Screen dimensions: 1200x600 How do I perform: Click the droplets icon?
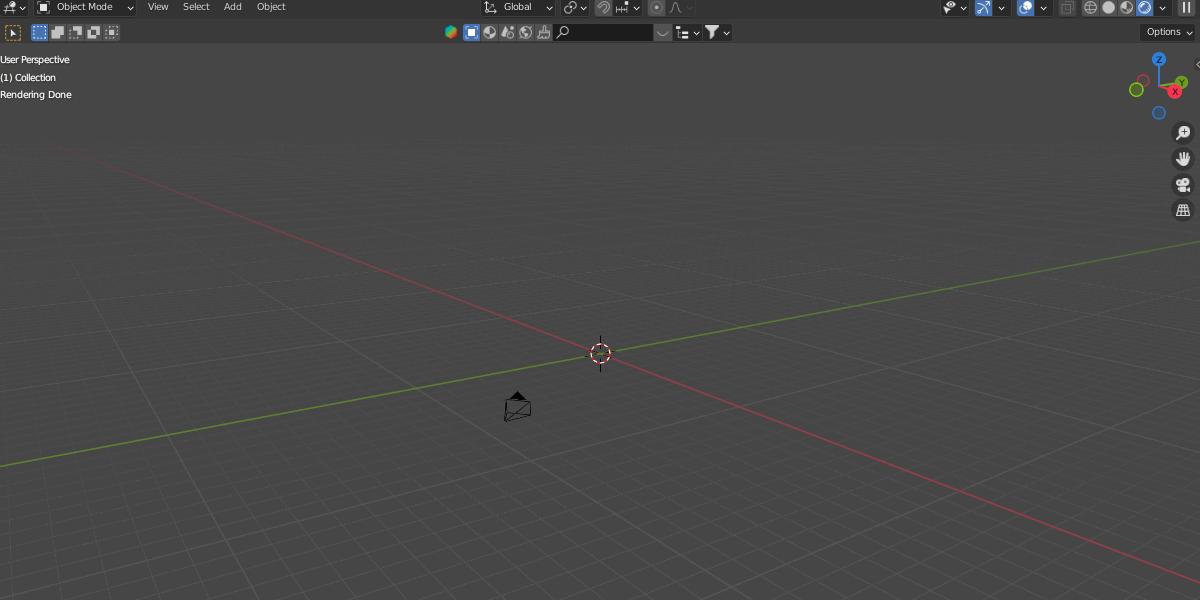507,32
